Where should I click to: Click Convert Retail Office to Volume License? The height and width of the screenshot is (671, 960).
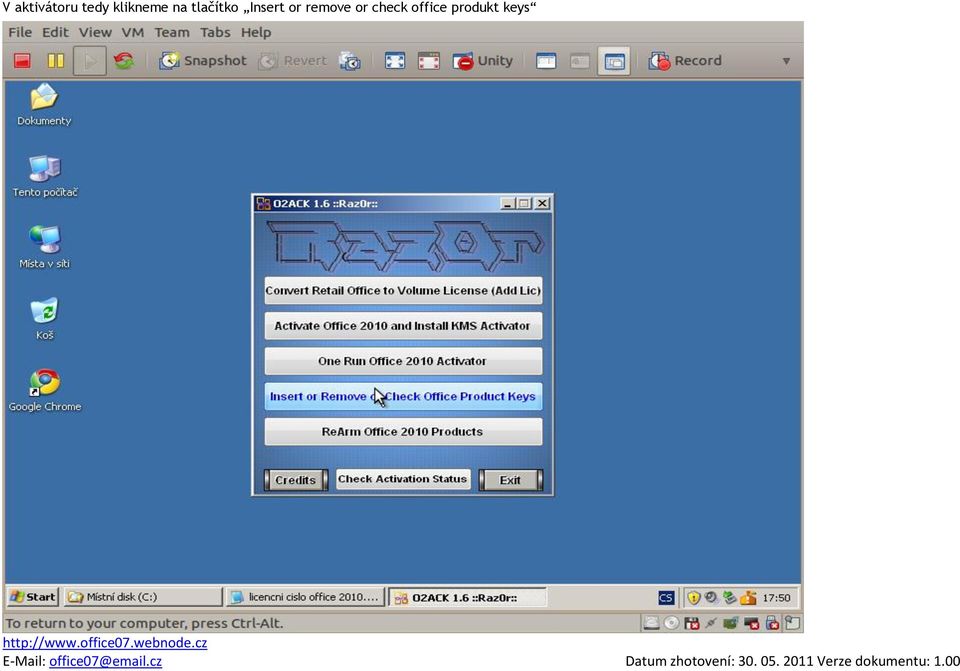[x=403, y=291]
